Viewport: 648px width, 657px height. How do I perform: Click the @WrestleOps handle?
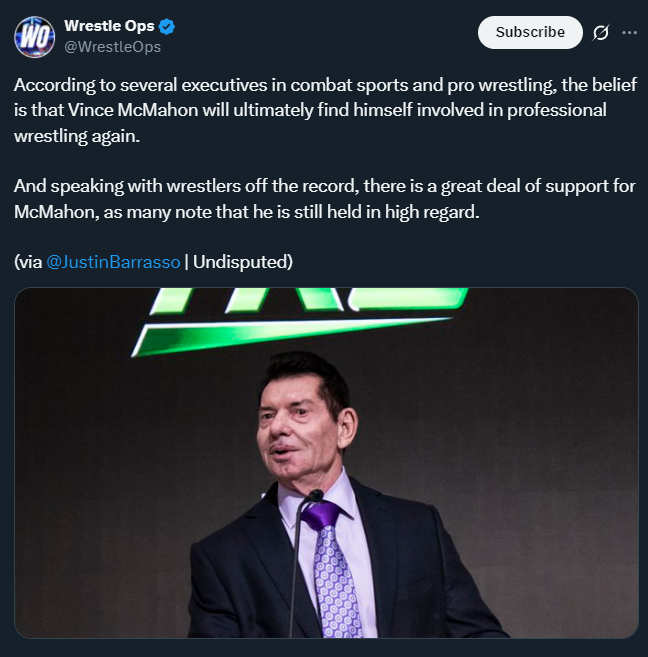(112, 46)
